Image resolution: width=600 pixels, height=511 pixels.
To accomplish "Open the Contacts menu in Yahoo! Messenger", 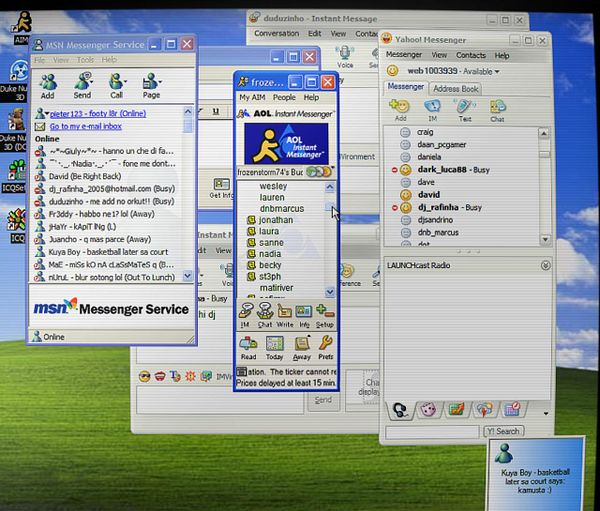I will point(471,56).
